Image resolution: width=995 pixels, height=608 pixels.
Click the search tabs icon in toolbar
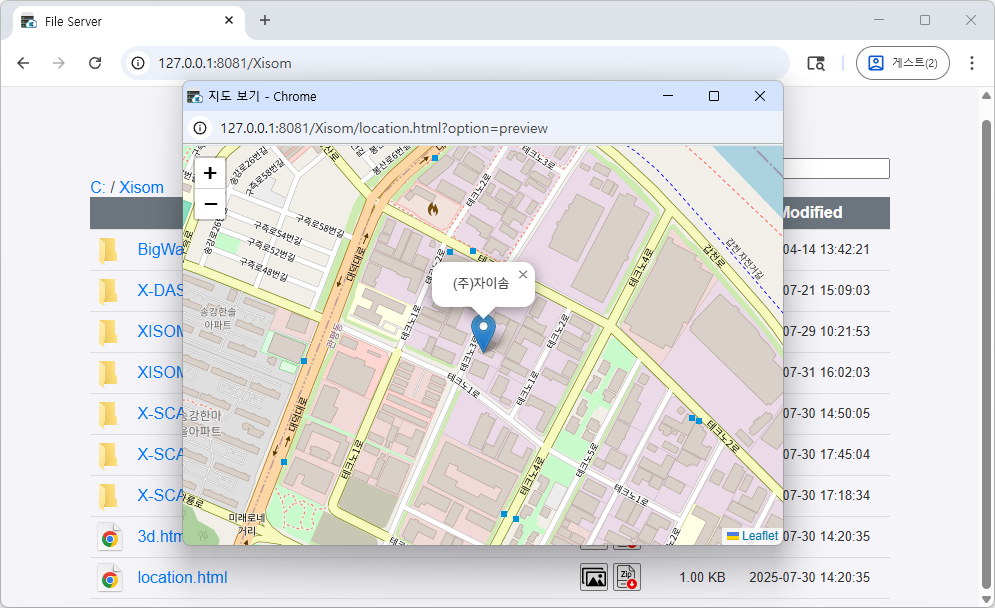coord(815,63)
